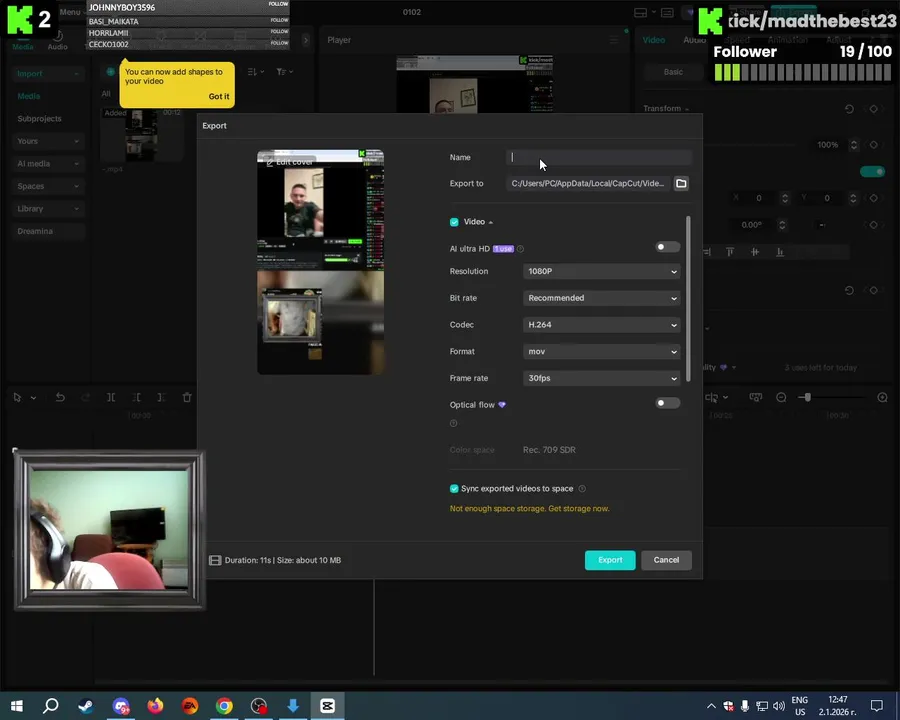Collapse the Video section arrow
The width and height of the screenshot is (900, 720).
[x=491, y=222]
